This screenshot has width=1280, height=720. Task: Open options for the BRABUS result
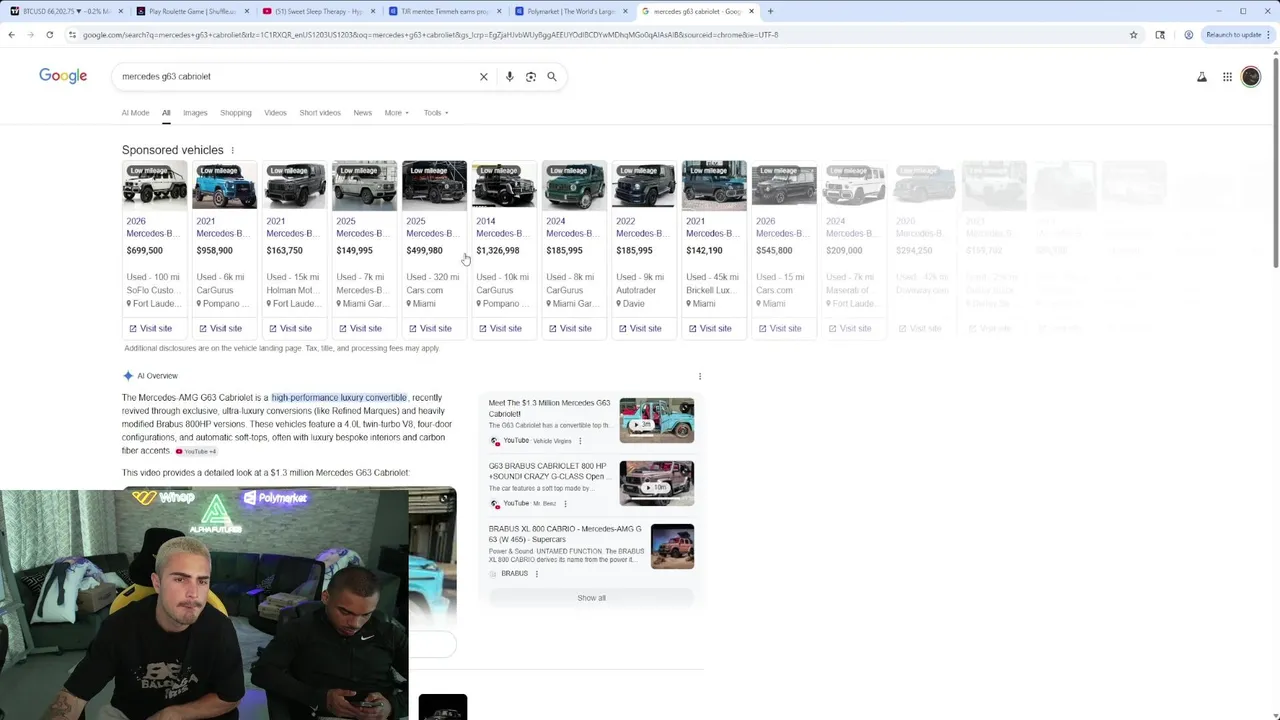(537, 574)
